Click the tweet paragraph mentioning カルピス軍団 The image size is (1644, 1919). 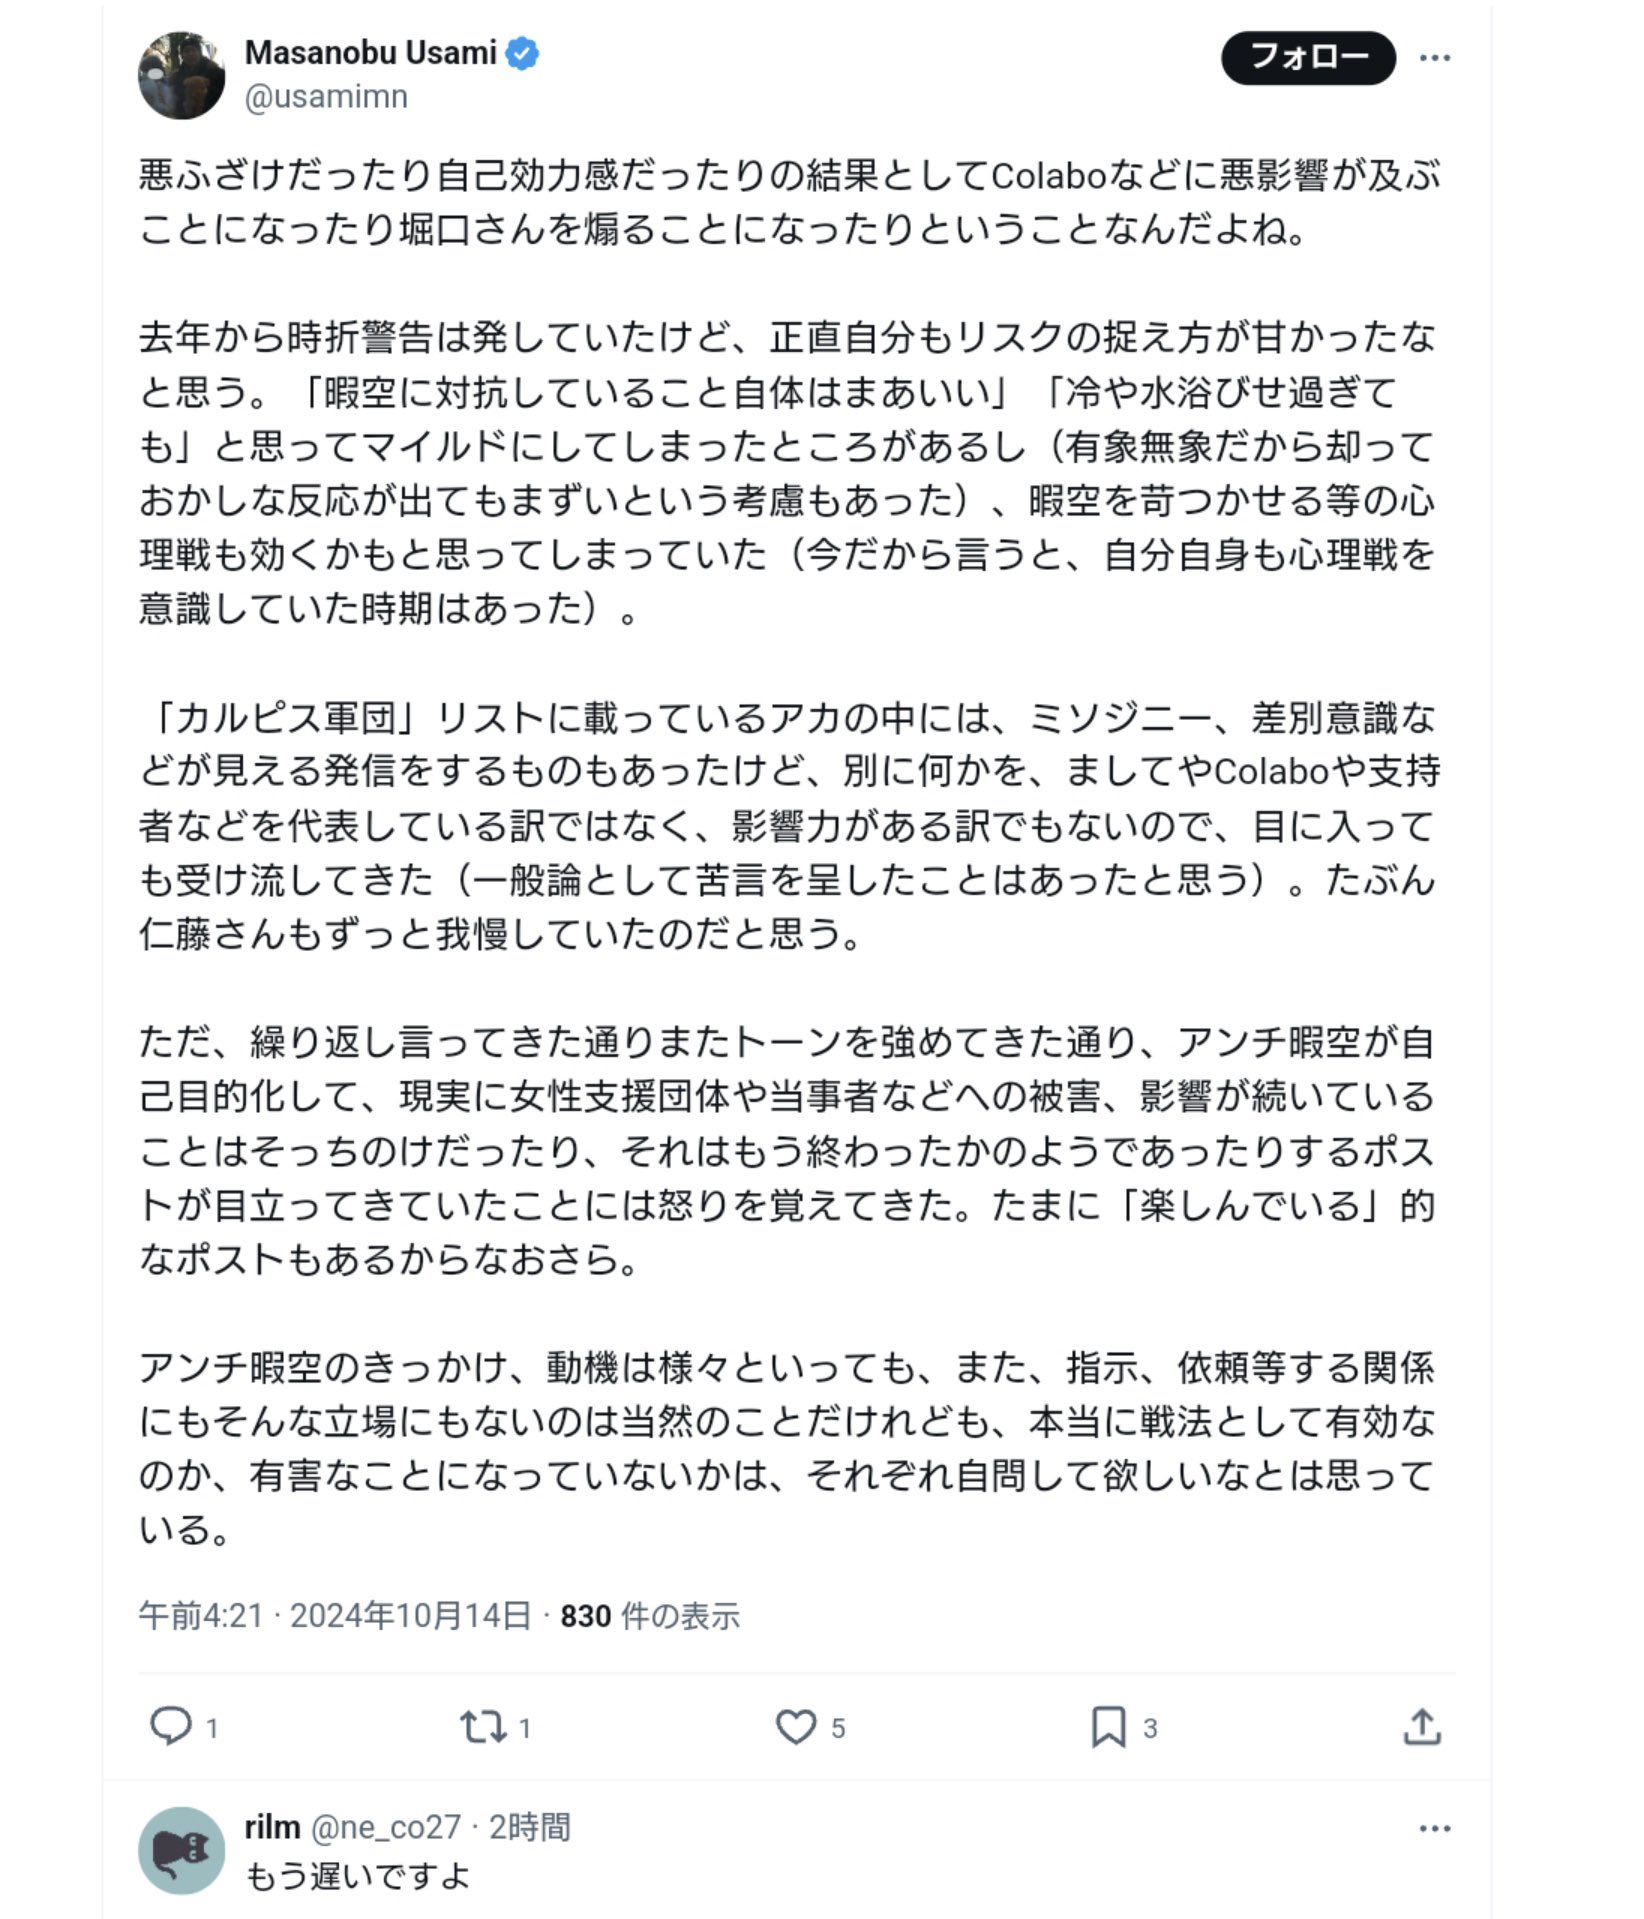coord(787,825)
